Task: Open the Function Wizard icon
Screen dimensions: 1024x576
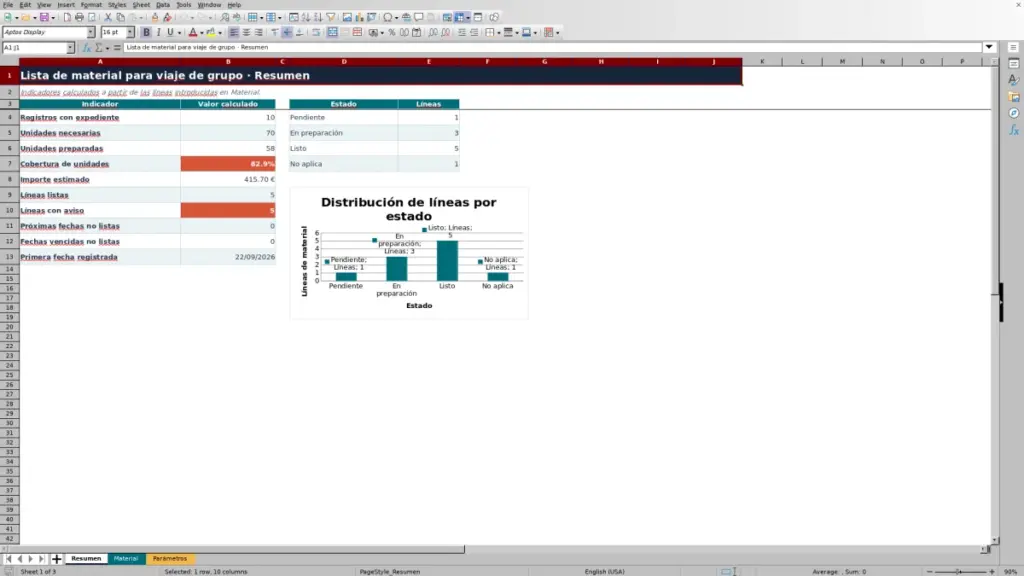Action: [x=86, y=48]
